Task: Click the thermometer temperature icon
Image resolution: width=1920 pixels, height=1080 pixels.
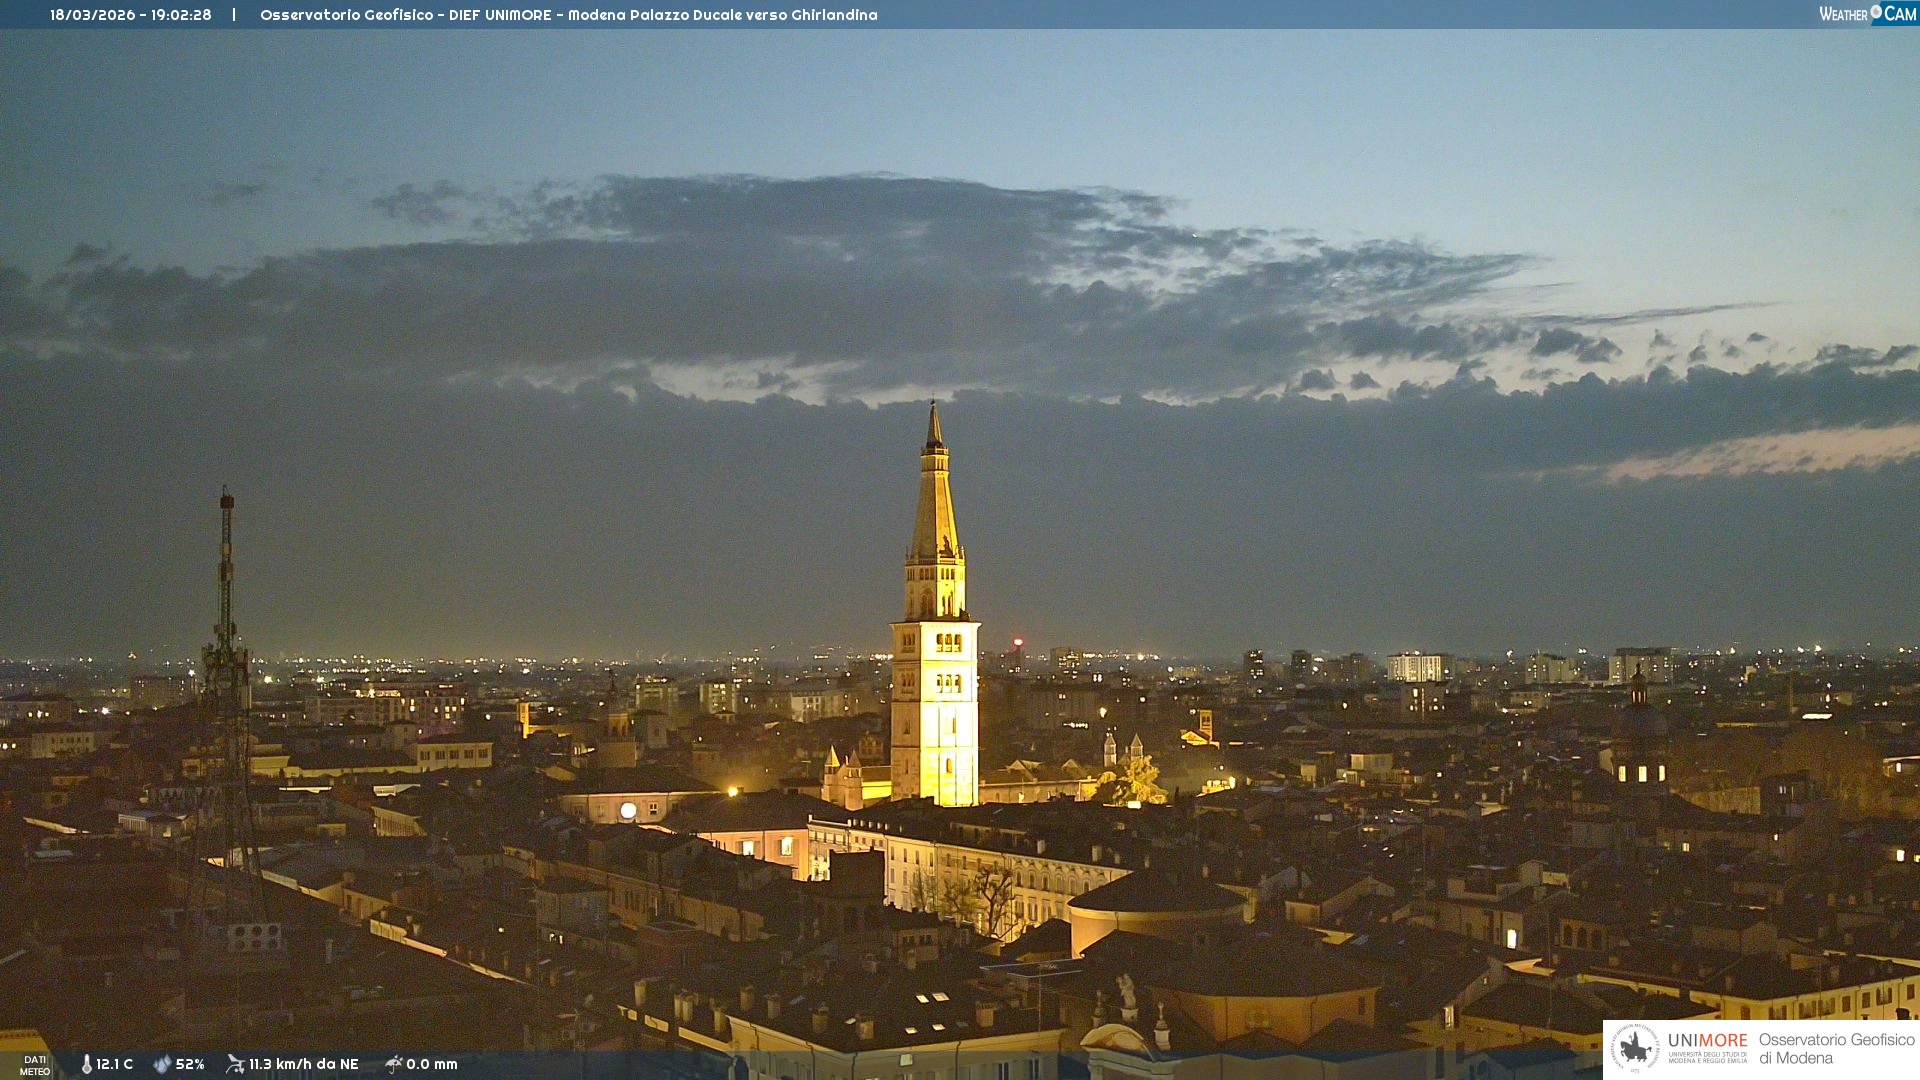Action: (x=86, y=1064)
